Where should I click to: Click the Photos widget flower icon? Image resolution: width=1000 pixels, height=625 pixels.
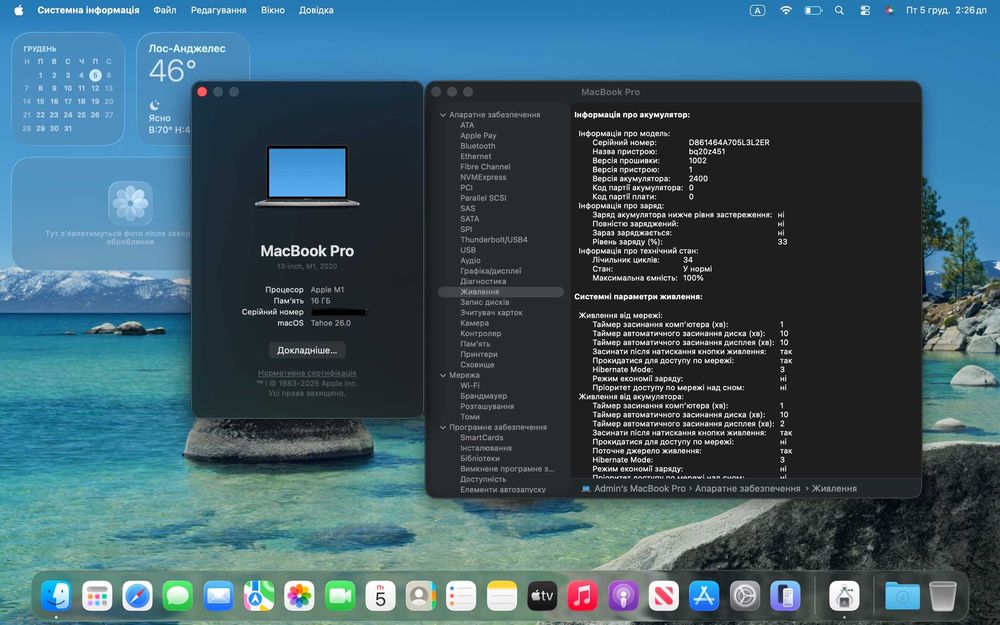click(130, 203)
